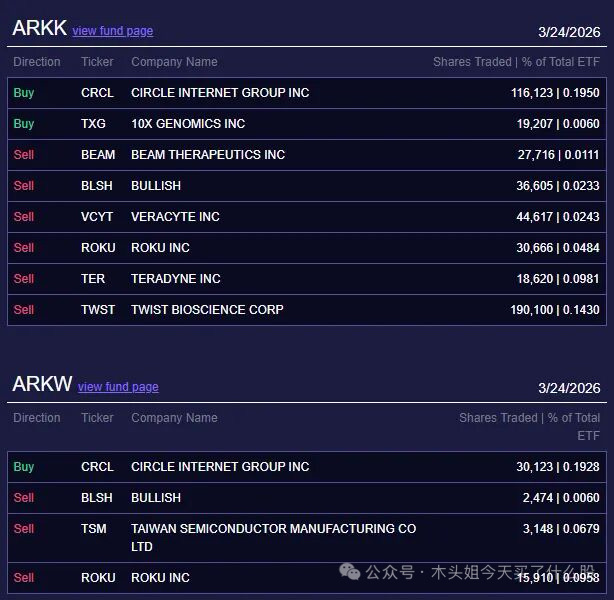The width and height of the screenshot is (614, 600).
Task: Click value 27,716 | 0.0111
Action: [558, 155]
